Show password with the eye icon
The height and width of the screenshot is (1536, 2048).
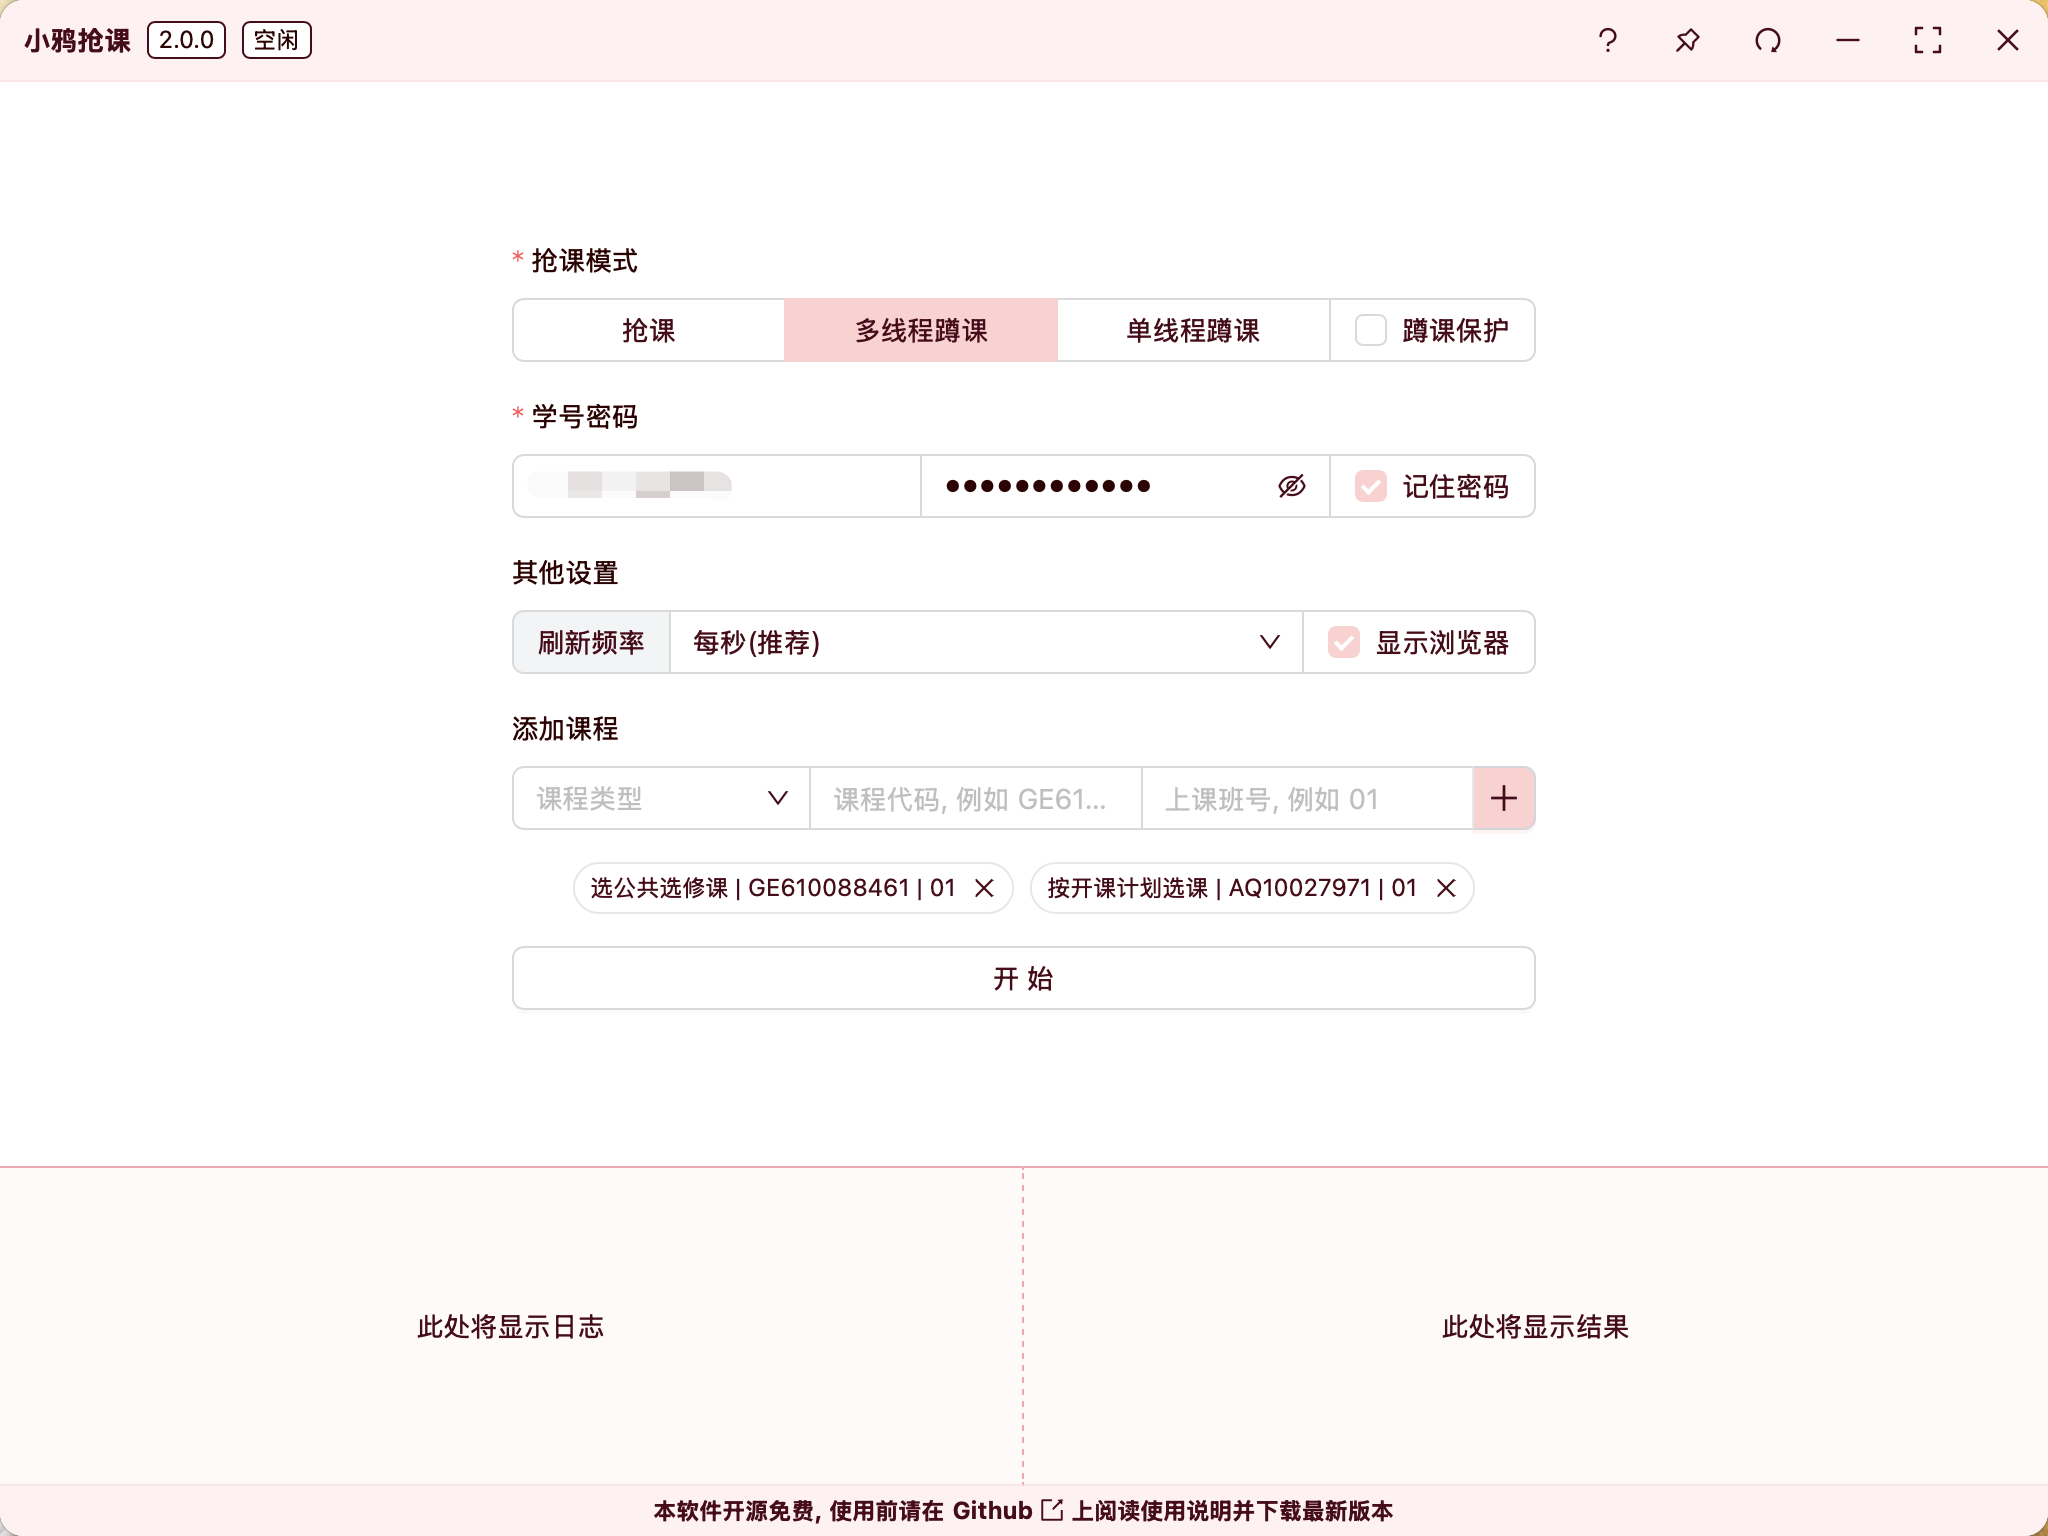1292,486
